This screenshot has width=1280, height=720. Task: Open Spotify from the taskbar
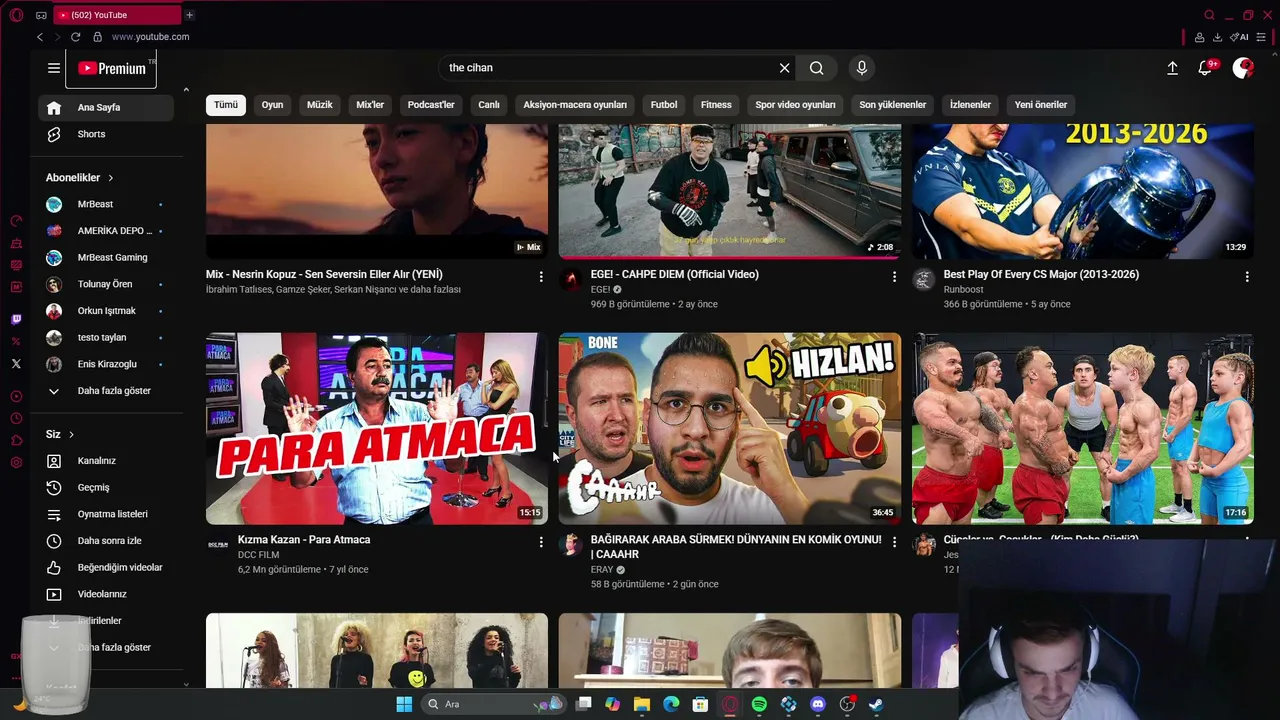click(759, 705)
